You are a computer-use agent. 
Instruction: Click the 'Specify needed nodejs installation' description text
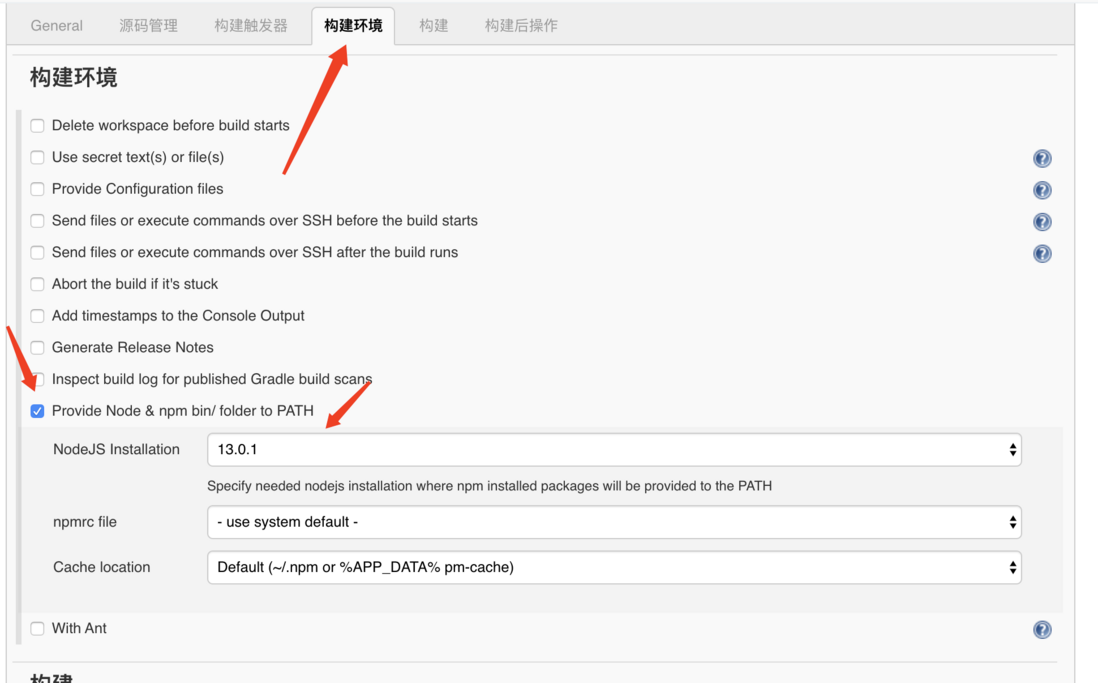point(489,486)
